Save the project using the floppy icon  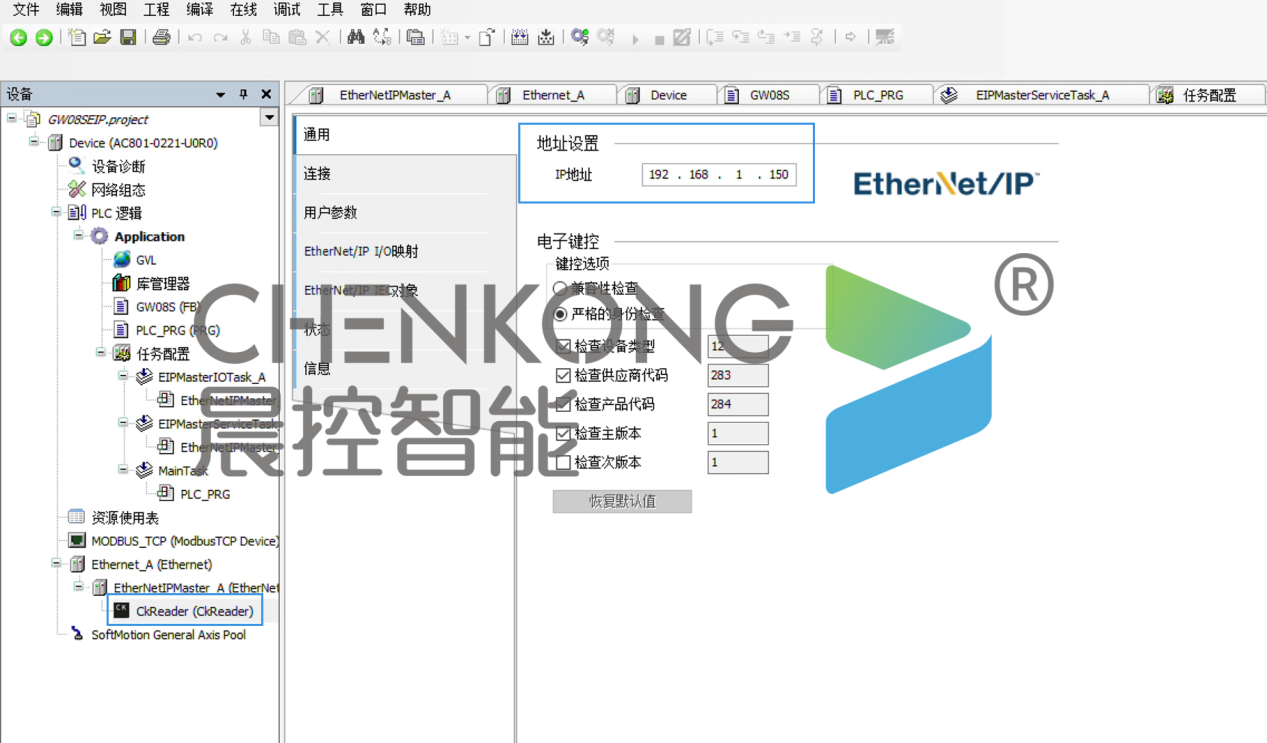pos(128,38)
